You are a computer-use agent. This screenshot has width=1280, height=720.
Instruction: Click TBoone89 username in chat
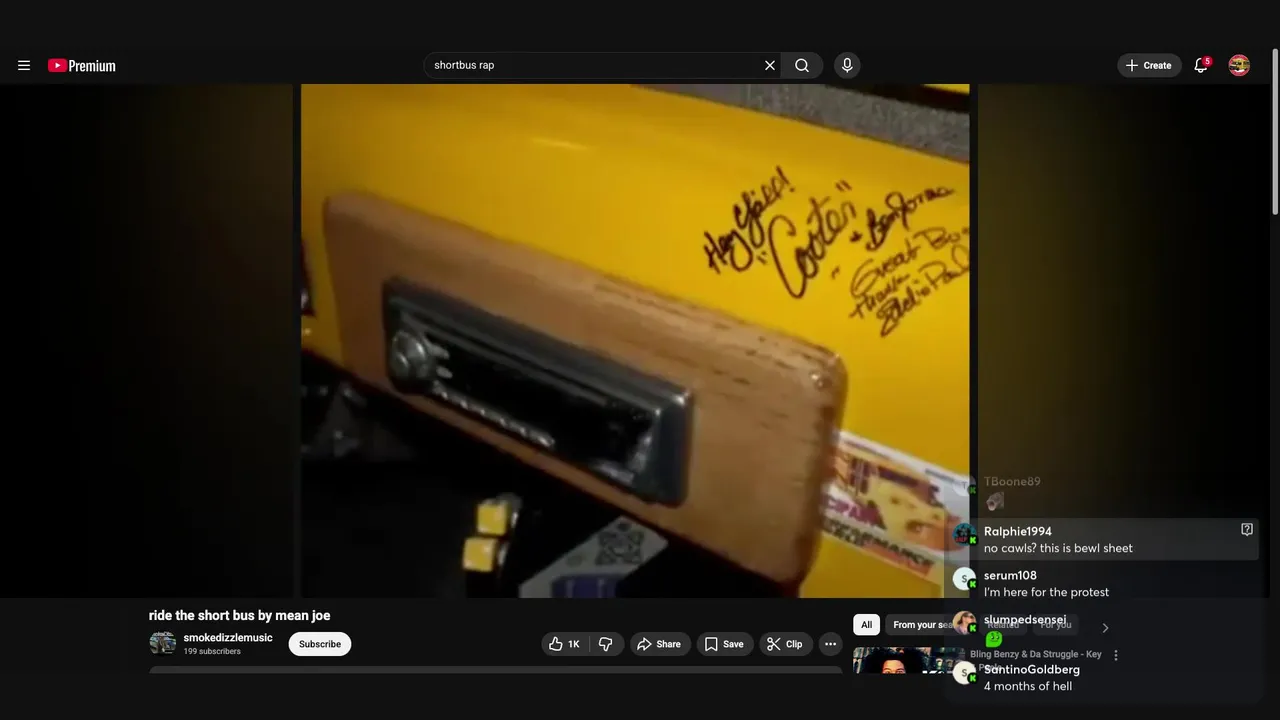[1012, 481]
